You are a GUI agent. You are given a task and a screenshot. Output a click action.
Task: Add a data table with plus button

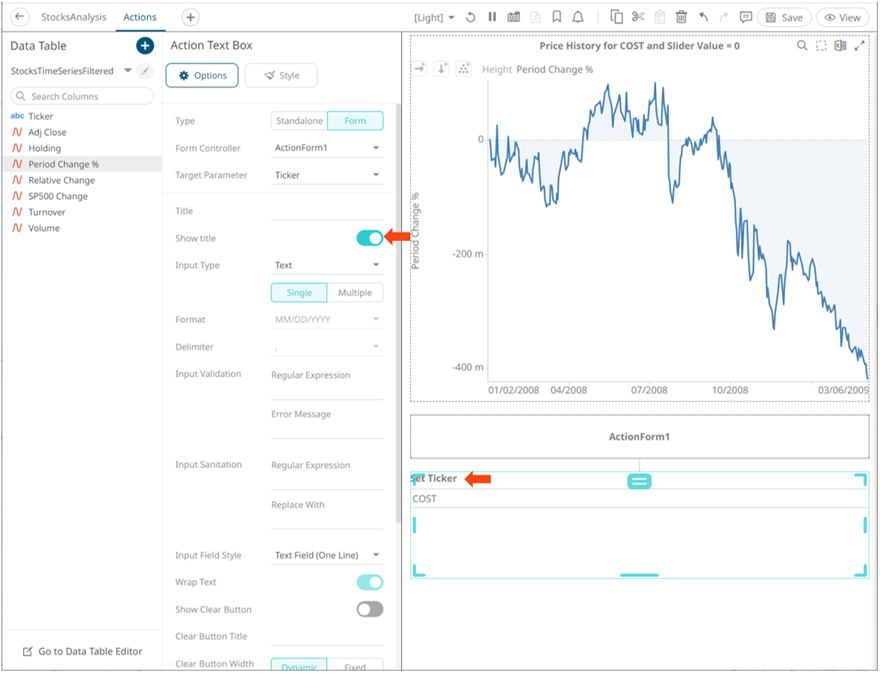click(145, 46)
